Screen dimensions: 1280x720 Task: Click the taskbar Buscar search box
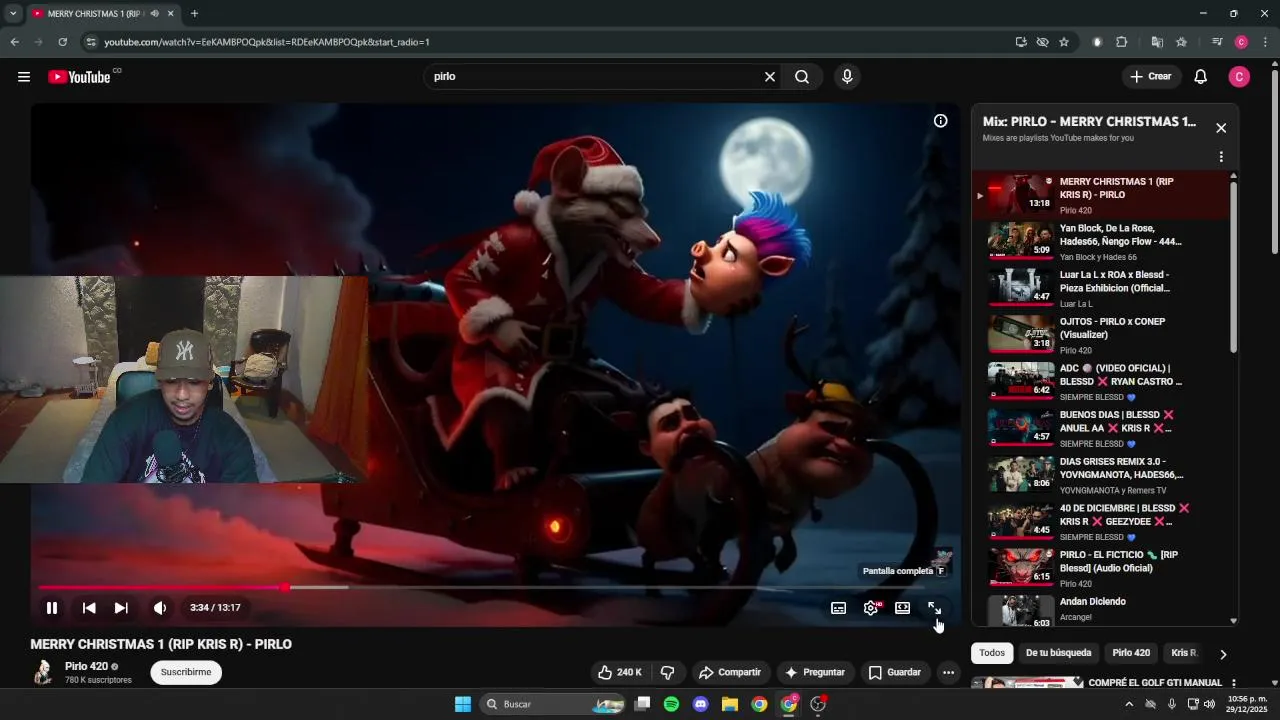click(x=554, y=704)
